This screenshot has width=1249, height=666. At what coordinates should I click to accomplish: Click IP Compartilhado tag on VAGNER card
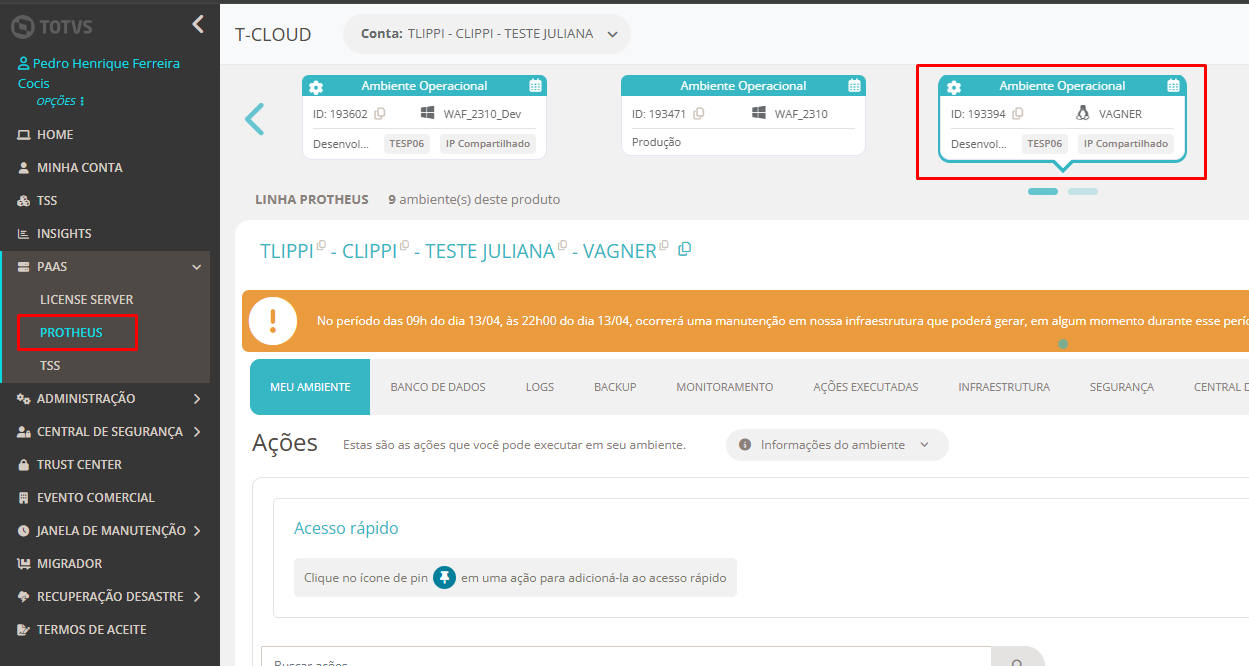pos(1125,144)
